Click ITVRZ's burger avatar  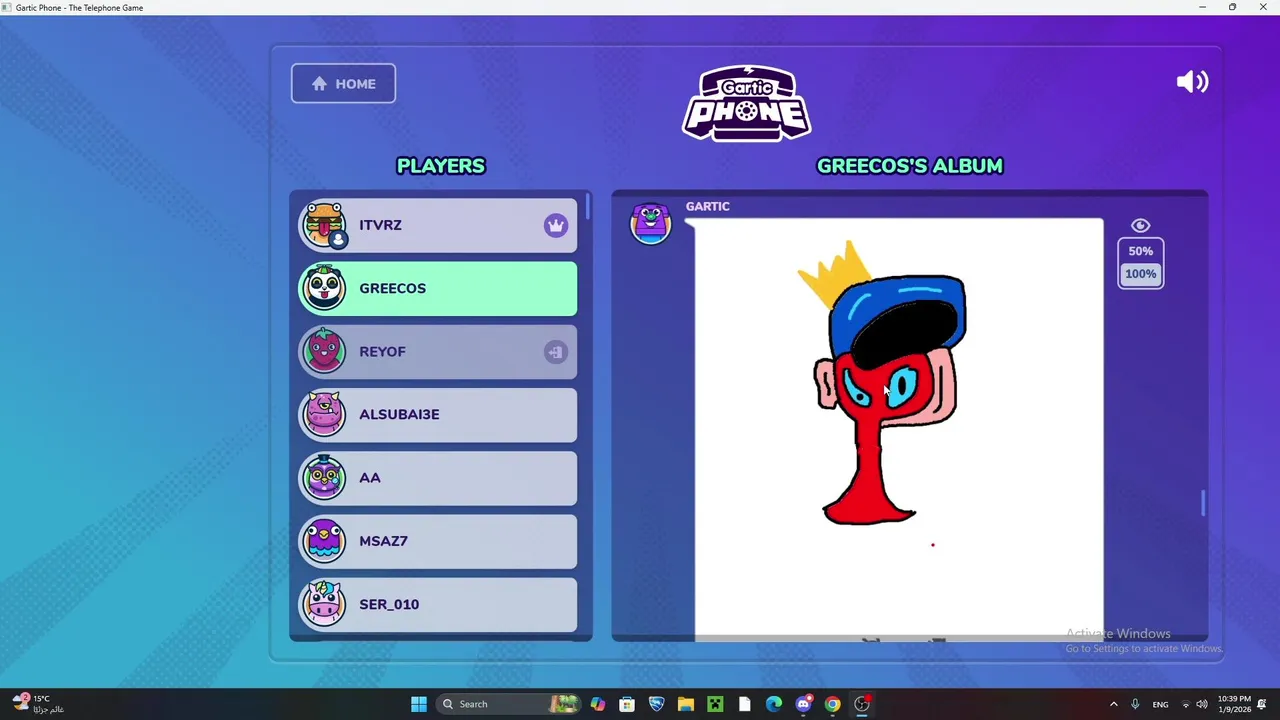point(324,225)
